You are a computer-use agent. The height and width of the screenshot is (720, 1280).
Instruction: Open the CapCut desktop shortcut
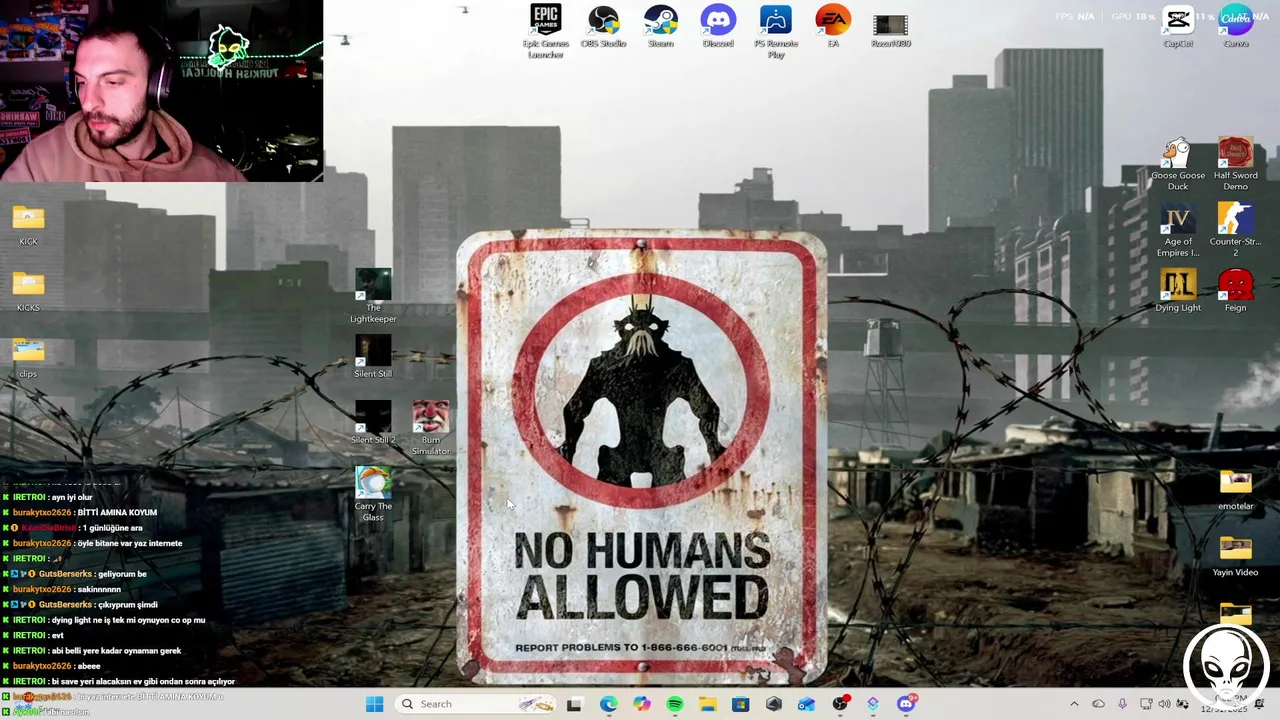pos(1178,27)
